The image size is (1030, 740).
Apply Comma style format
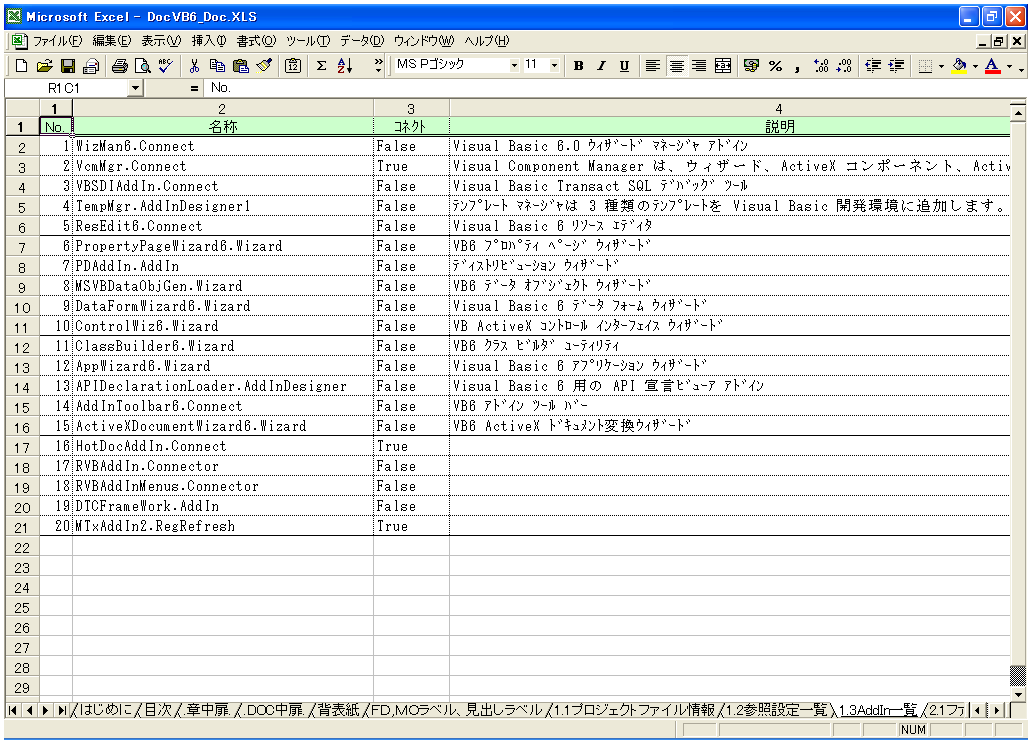pyautogui.click(x=797, y=66)
